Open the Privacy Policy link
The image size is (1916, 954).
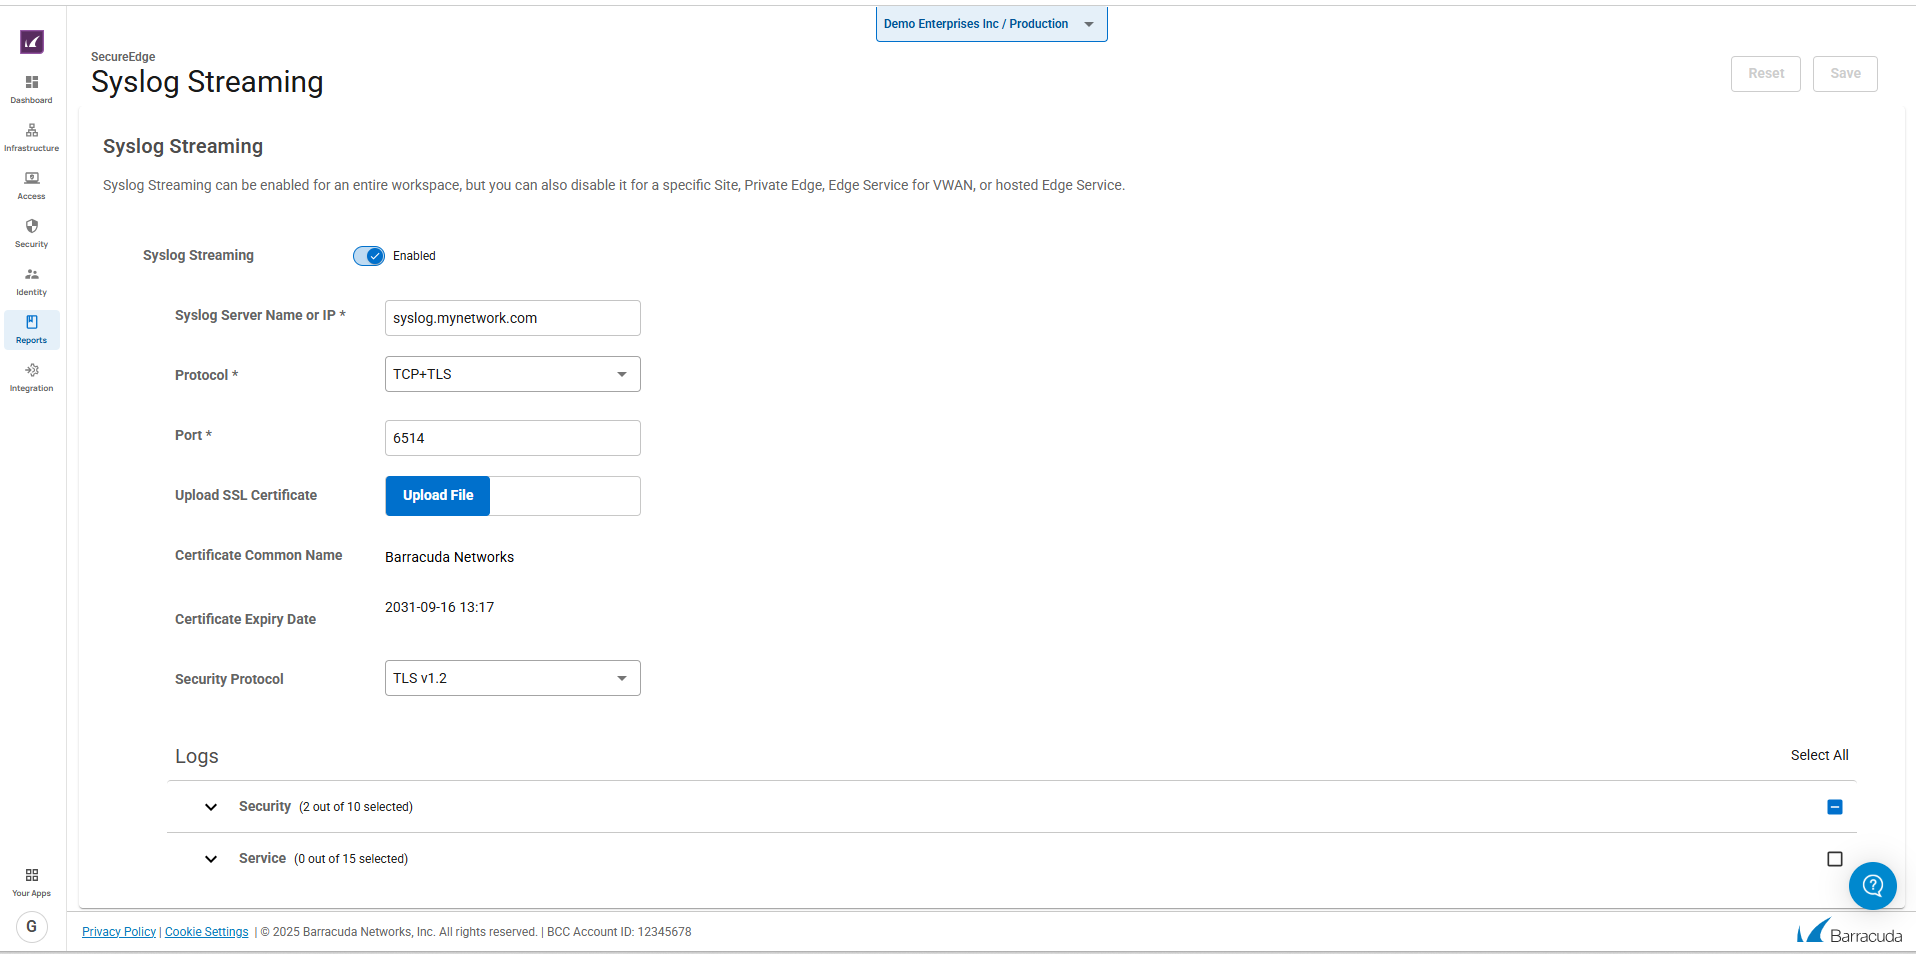click(119, 932)
